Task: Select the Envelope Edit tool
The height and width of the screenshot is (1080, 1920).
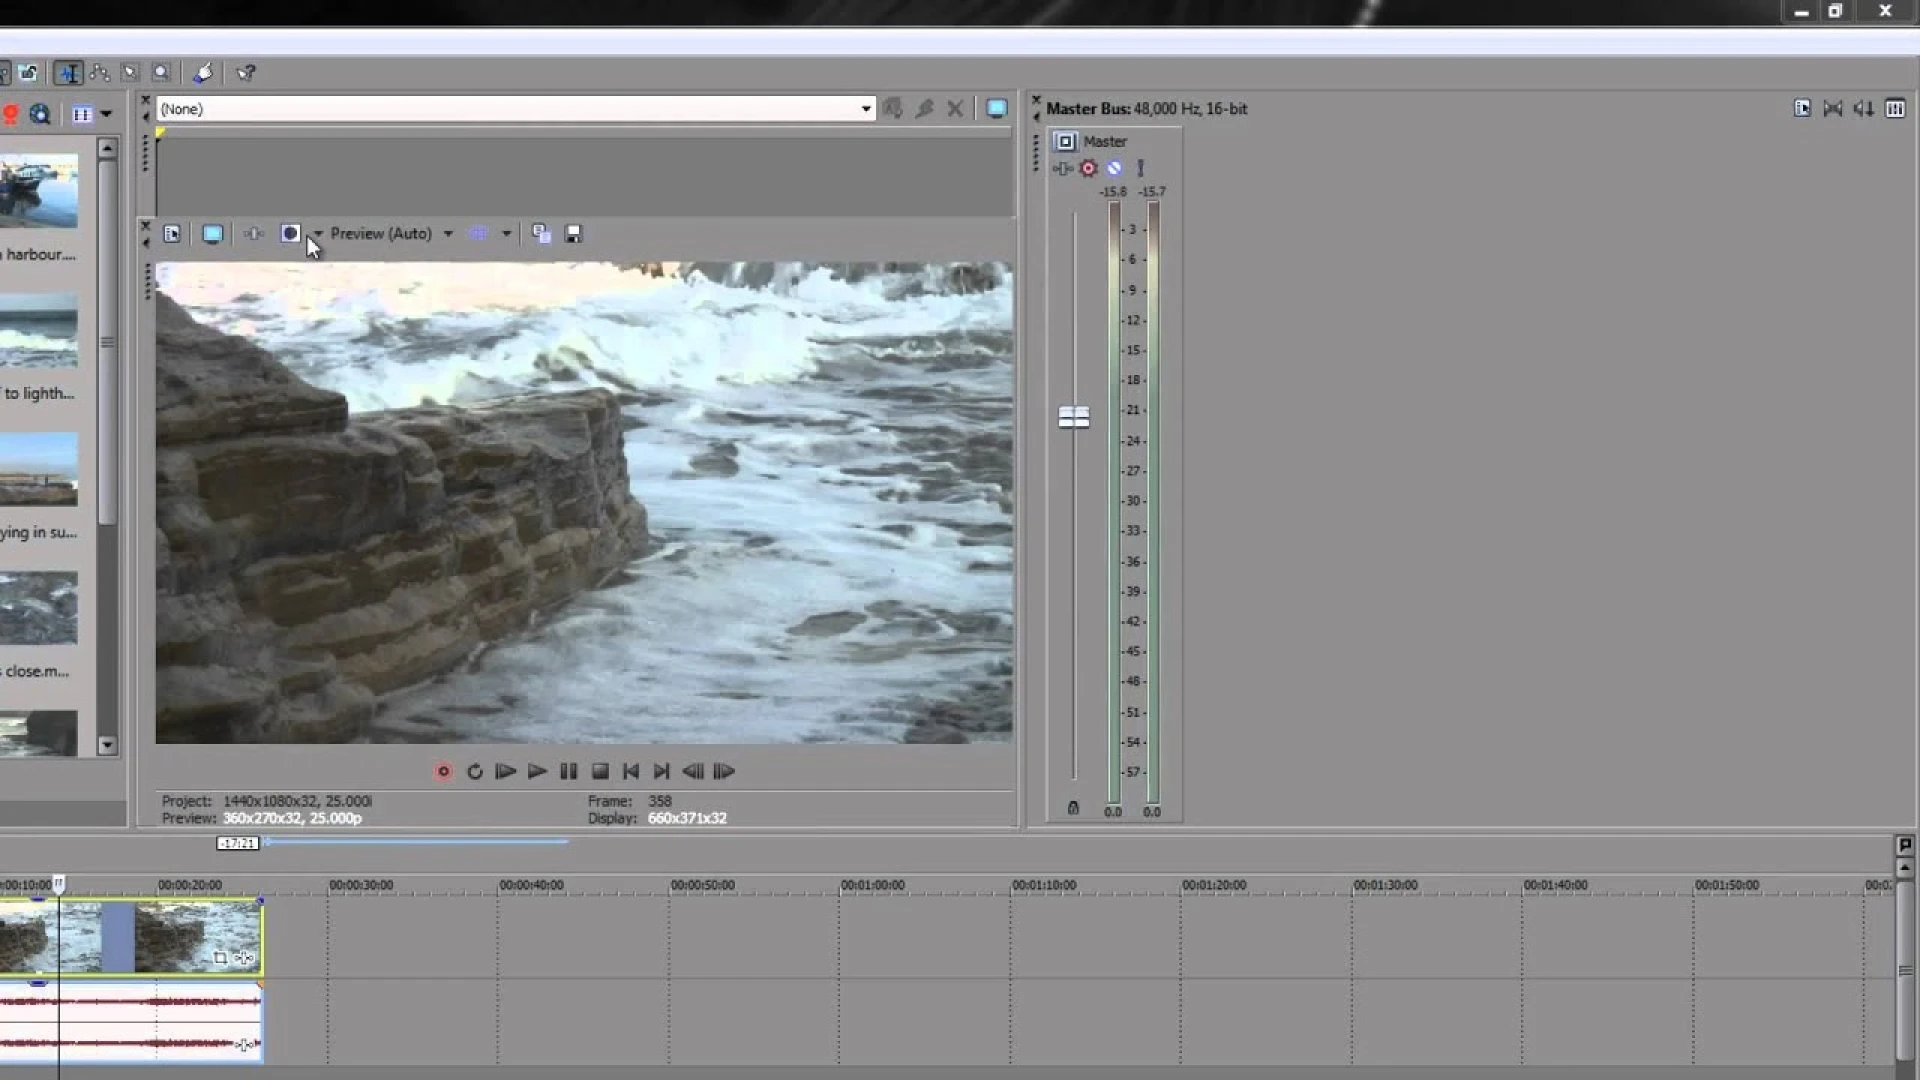Action: [x=100, y=72]
